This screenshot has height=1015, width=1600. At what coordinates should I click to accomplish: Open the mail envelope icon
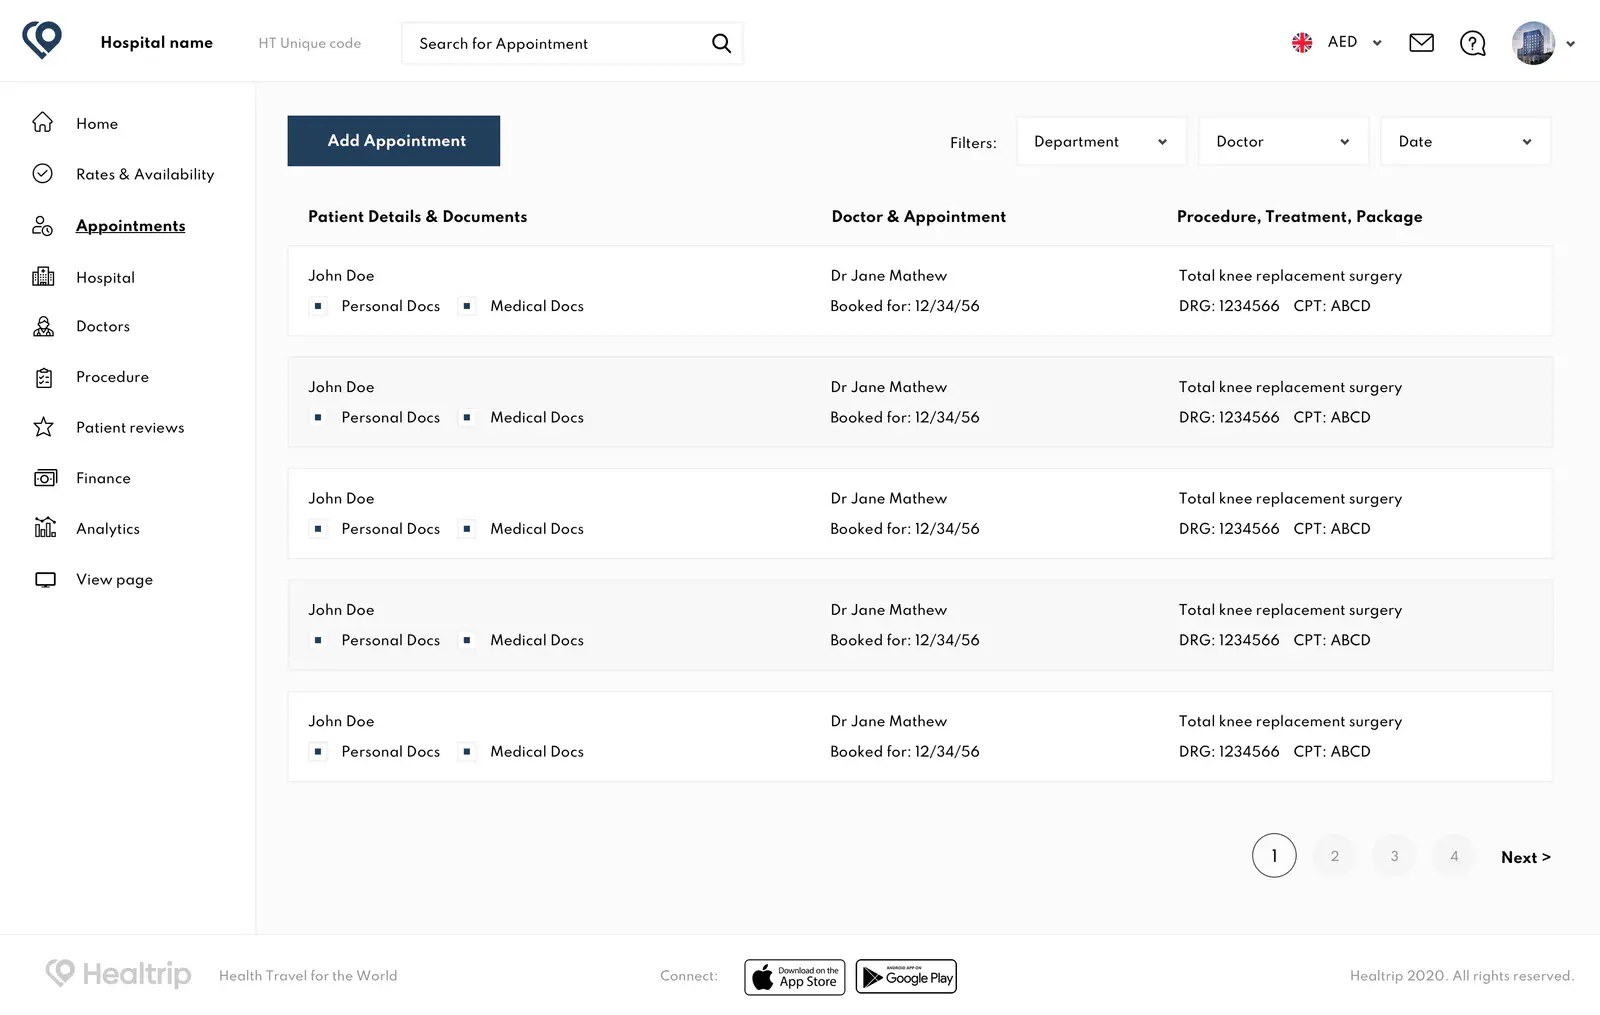tap(1421, 43)
